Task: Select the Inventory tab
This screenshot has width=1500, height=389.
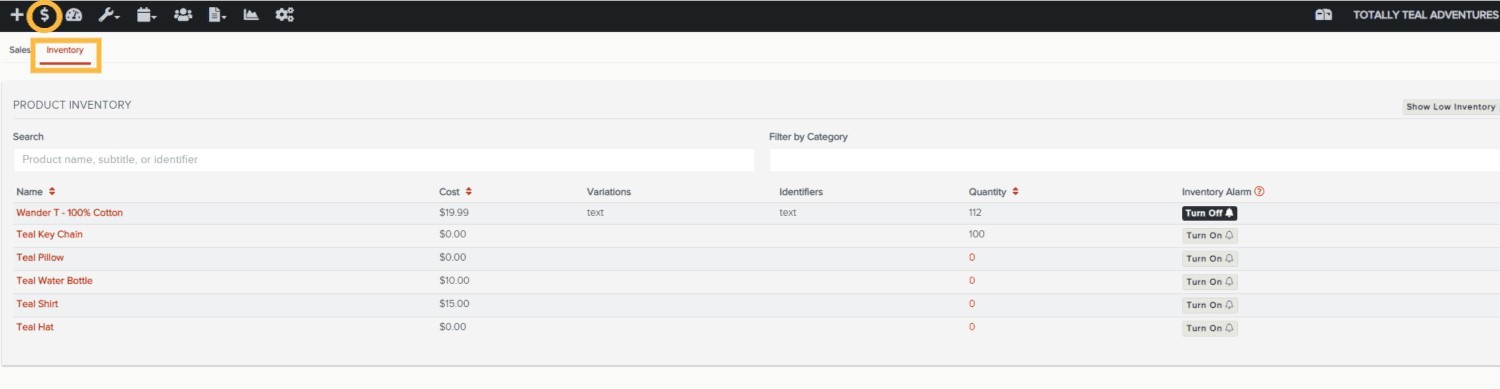Action: (x=65, y=50)
